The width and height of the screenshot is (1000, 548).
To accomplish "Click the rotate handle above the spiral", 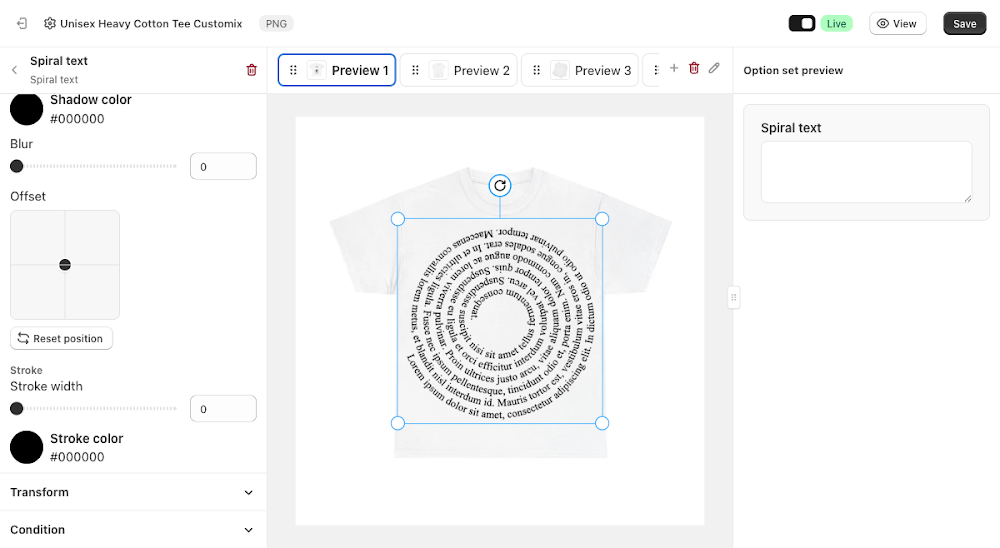I will [500, 186].
